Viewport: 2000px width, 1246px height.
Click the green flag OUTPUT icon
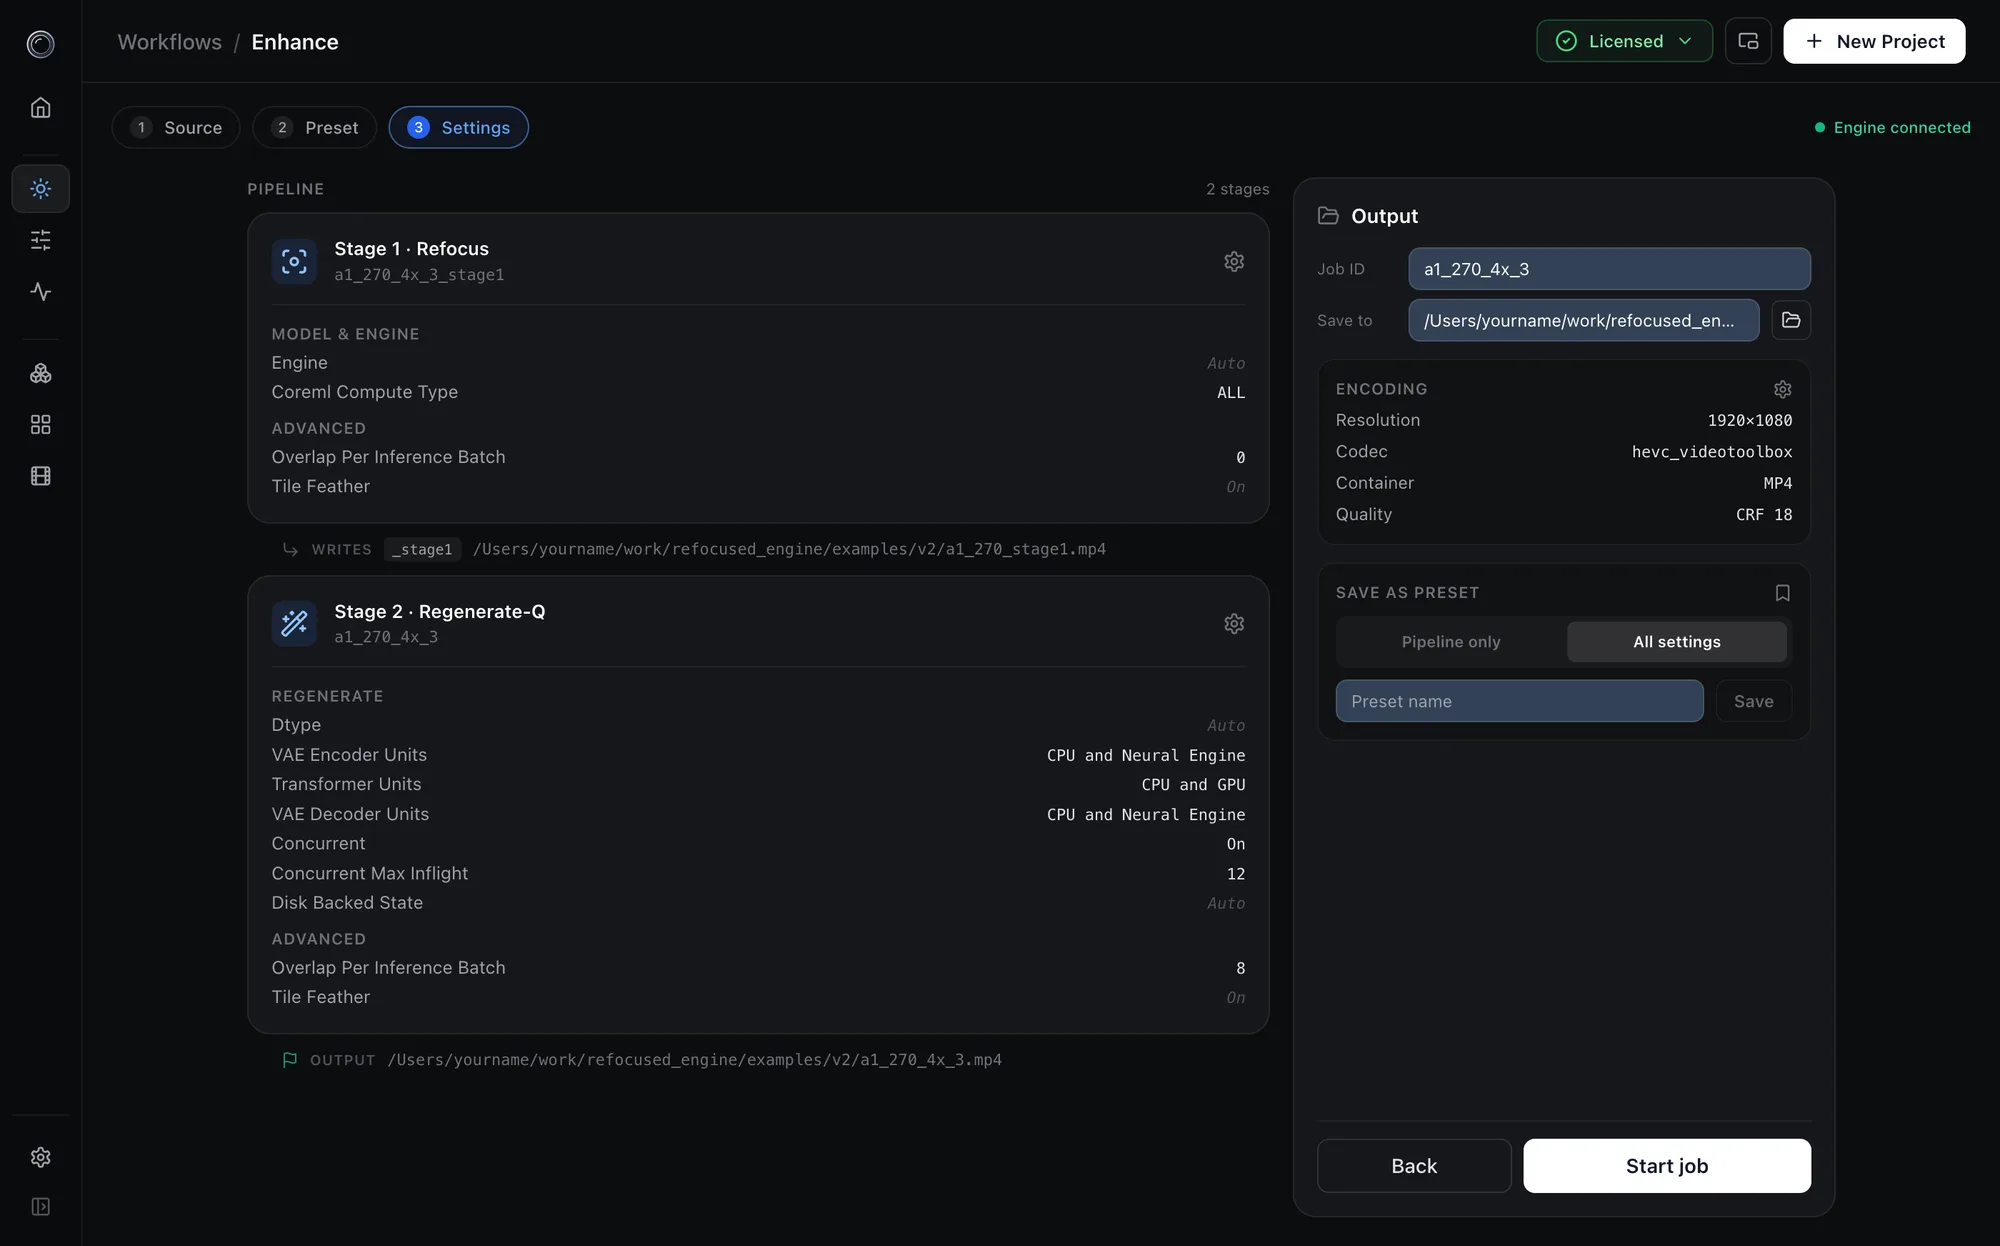pyautogui.click(x=290, y=1060)
